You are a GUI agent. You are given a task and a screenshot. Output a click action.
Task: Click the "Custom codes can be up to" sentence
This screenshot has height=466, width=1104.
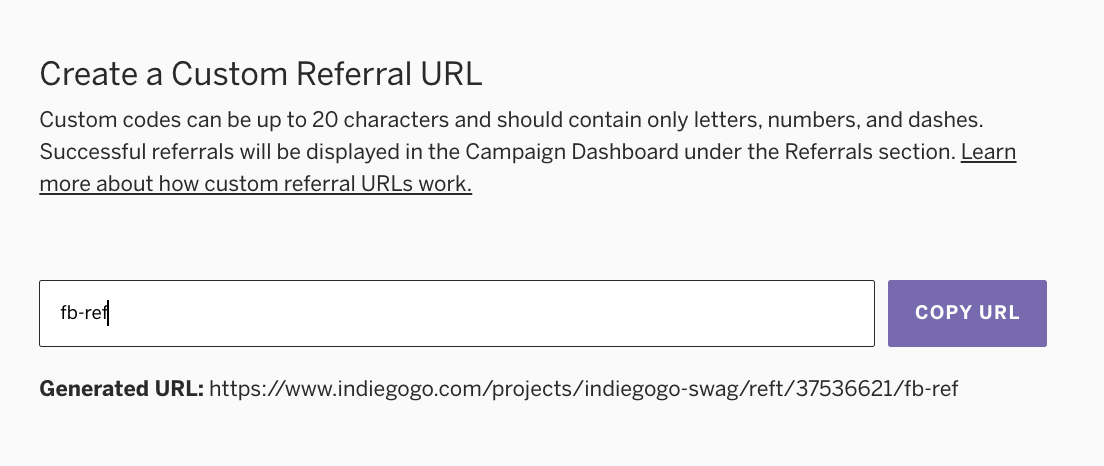150,121
